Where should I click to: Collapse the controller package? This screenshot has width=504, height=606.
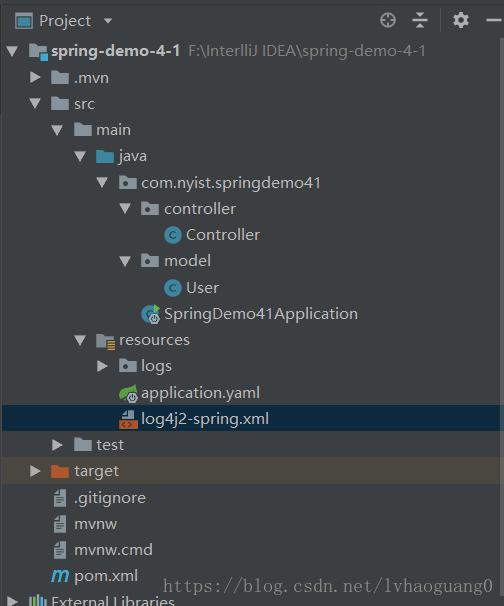click(125, 209)
